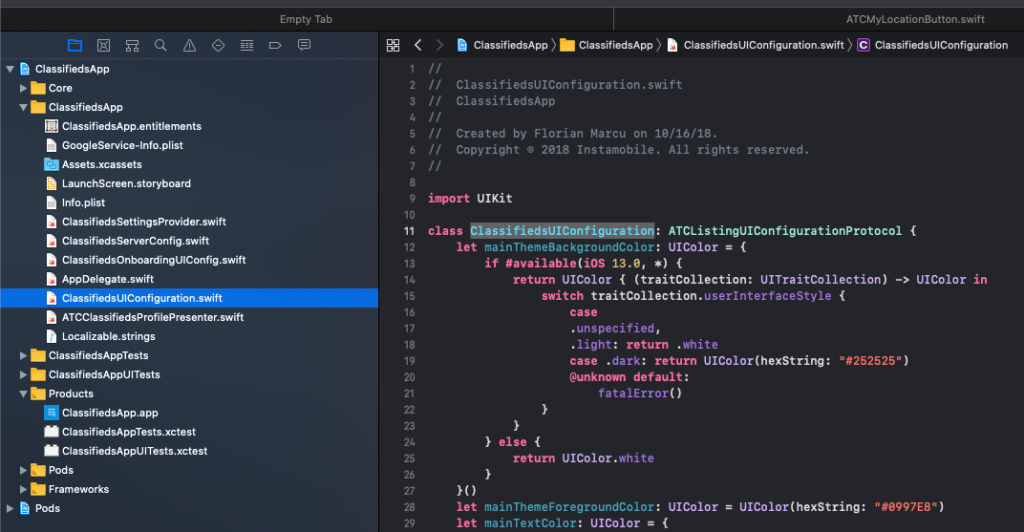Open the Test navigator diamond icon

pyautogui.click(x=218, y=45)
